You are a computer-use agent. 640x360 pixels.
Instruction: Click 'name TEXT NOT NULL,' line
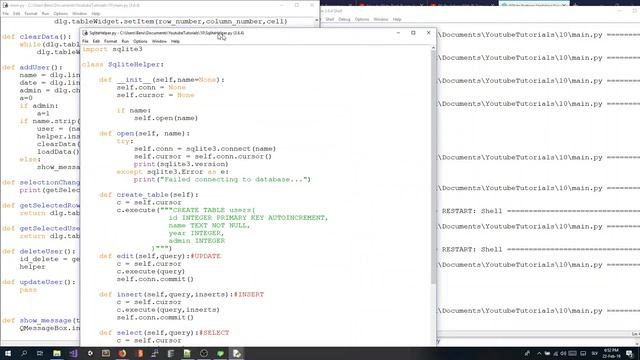[209, 225]
